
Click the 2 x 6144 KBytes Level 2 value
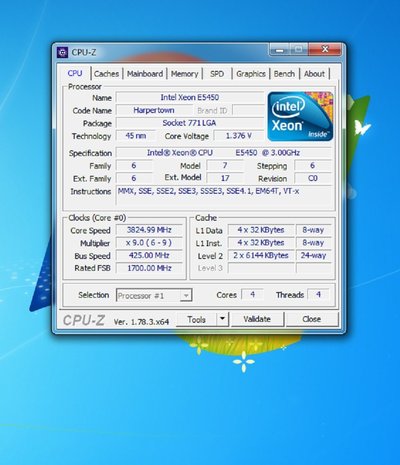(261, 256)
